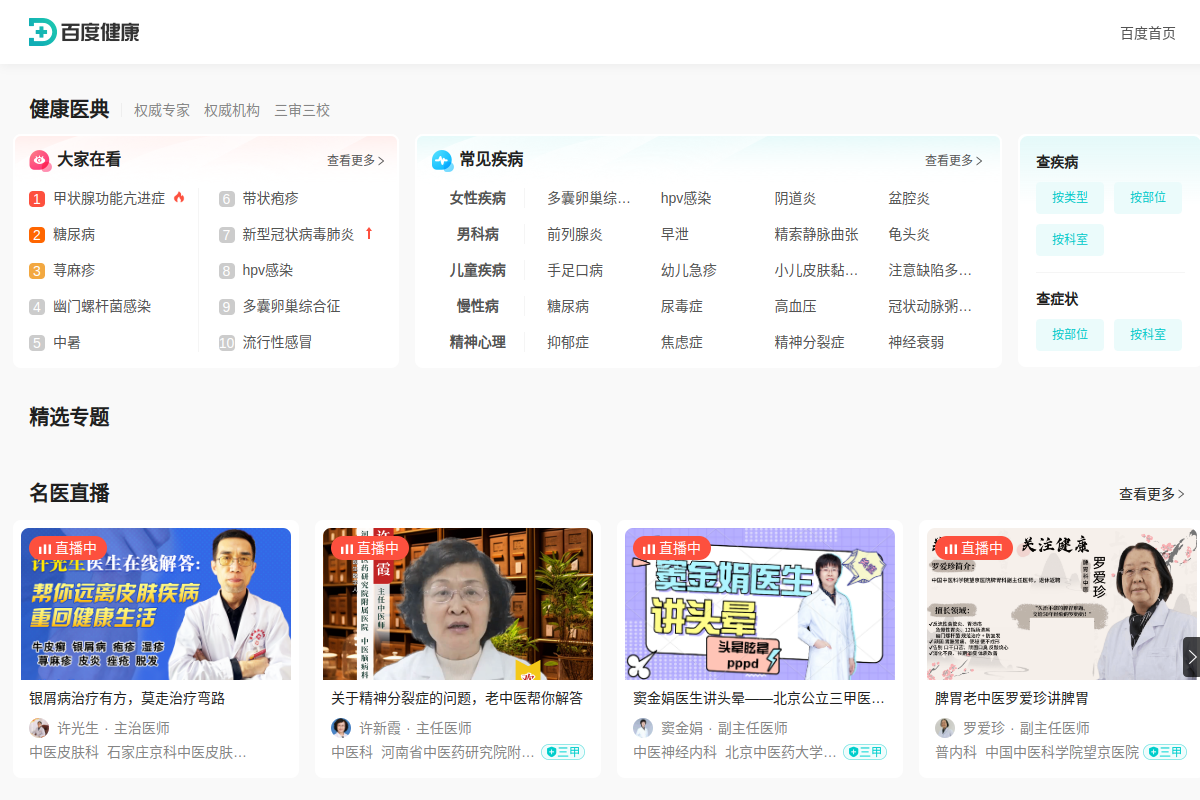Click the 按部位 button under 查症状
Image resolution: width=1200 pixels, height=800 pixels.
(1069, 334)
